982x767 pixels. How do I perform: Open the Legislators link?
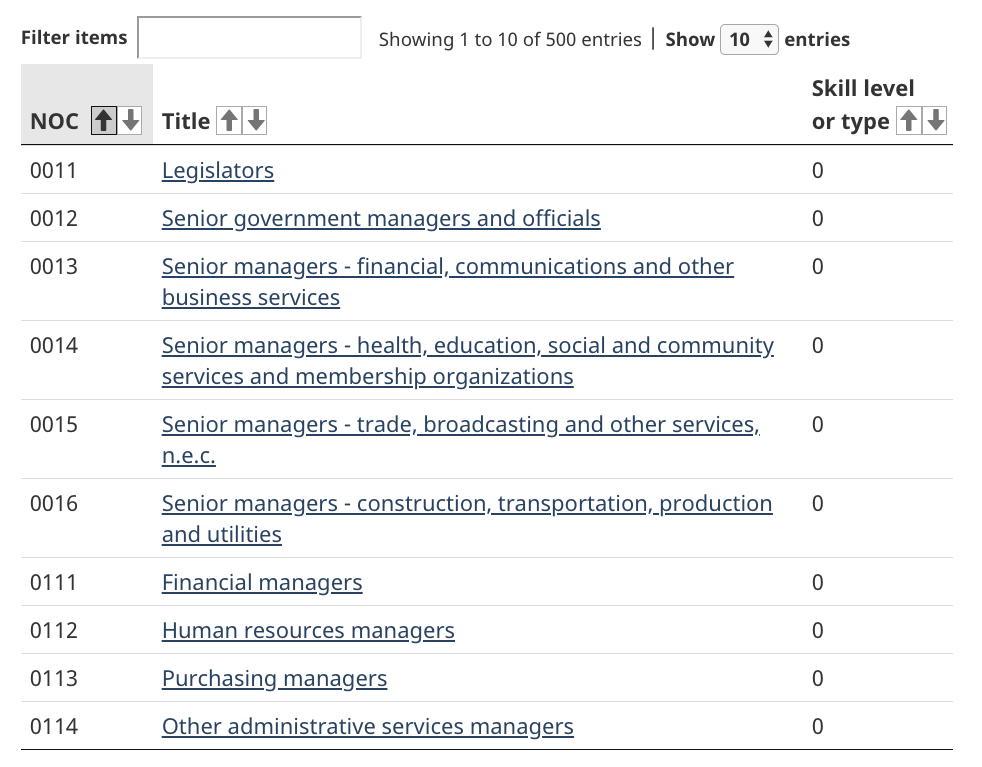click(x=218, y=170)
